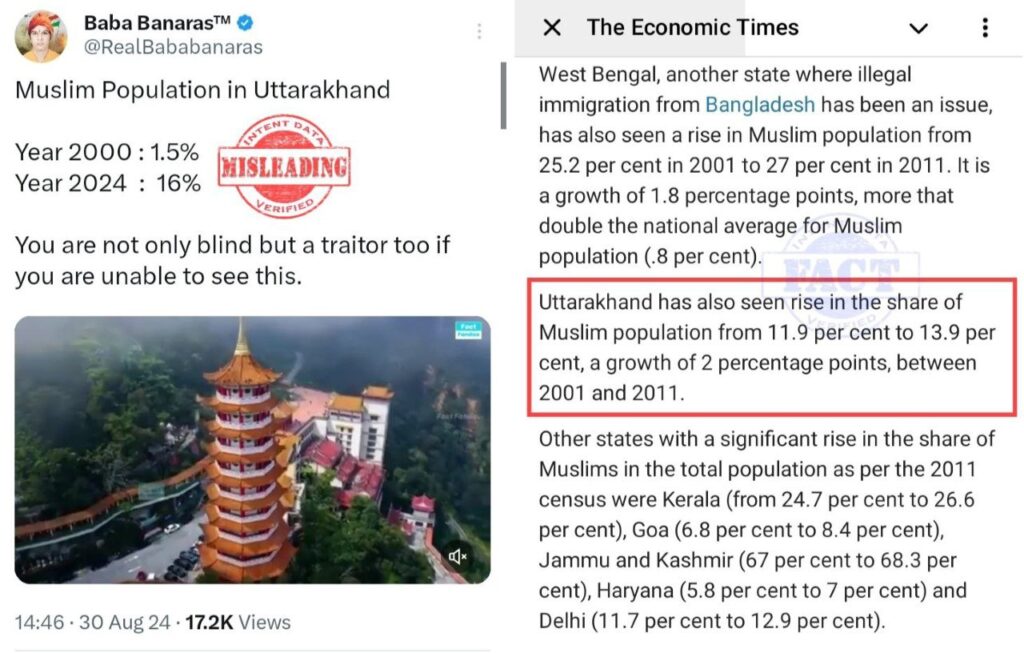Close The Economic Times page

552,27
